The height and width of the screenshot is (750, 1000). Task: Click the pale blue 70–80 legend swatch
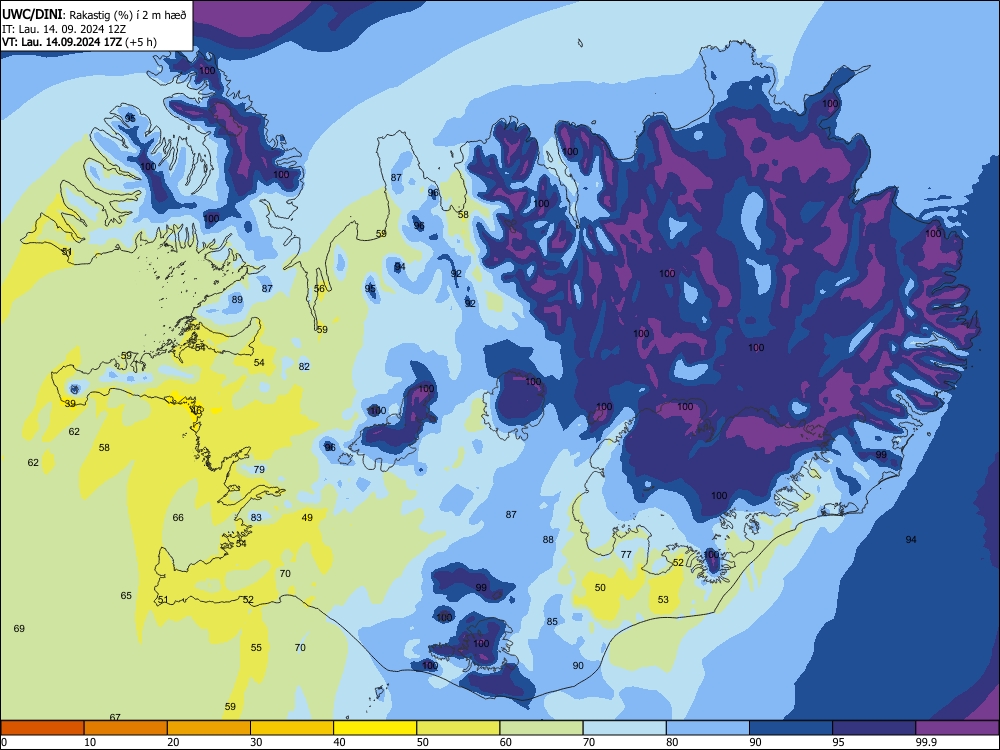click(x=624, y=728)
